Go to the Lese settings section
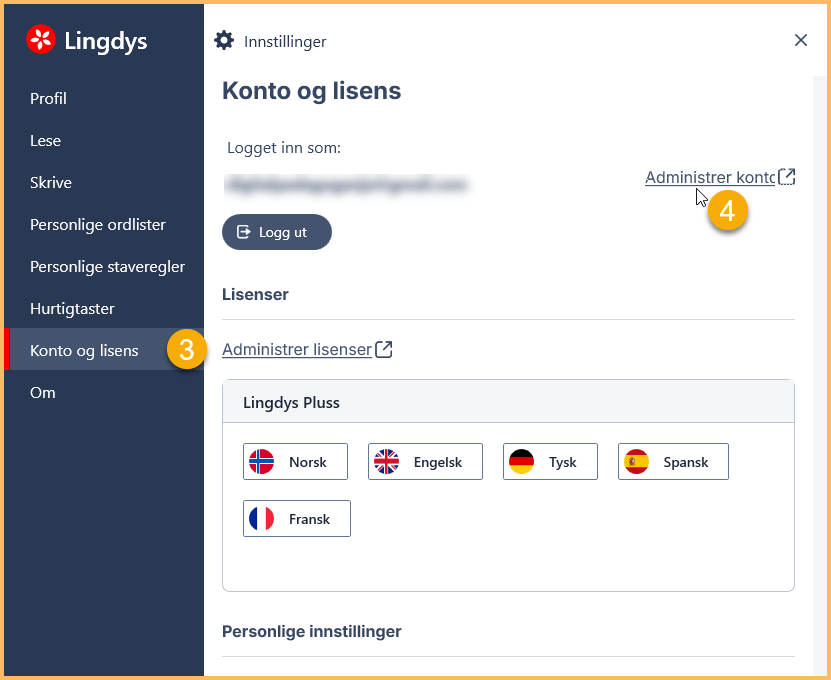Image resolution: width=831 pixels, height=680 pixels. (x=45, y=141)
